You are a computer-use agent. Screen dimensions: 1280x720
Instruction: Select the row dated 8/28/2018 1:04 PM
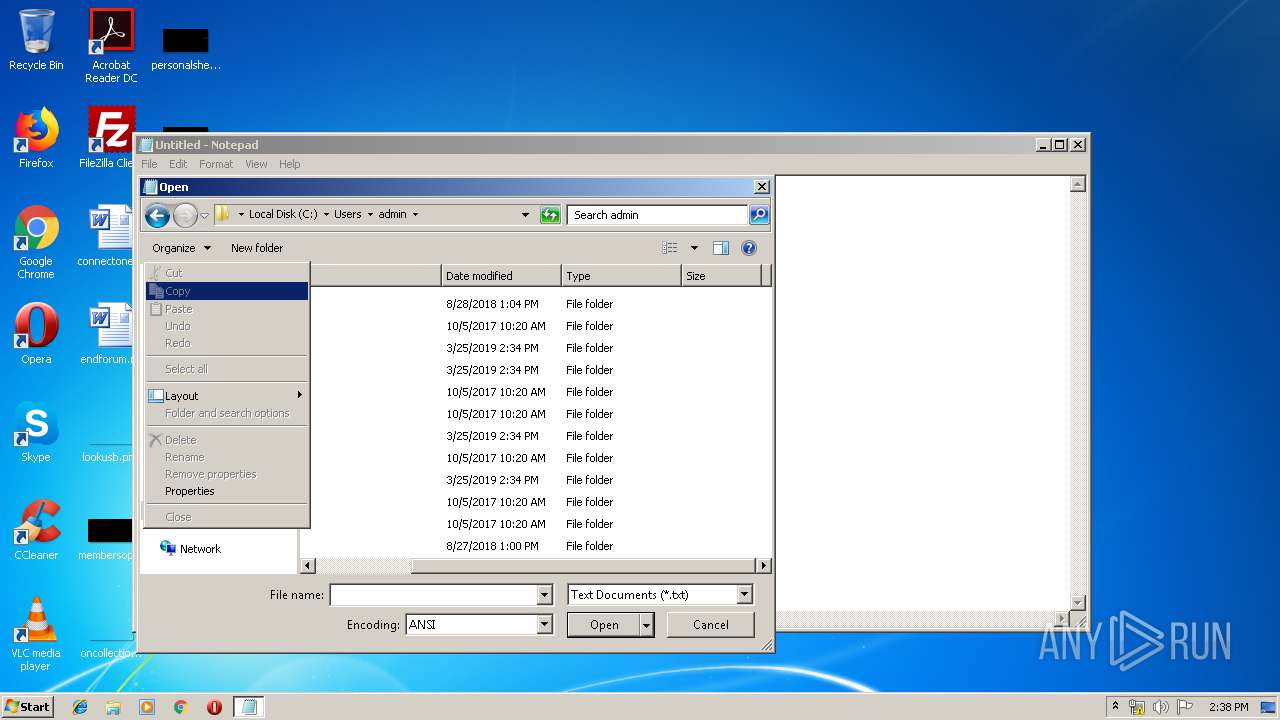click(535, 304)
